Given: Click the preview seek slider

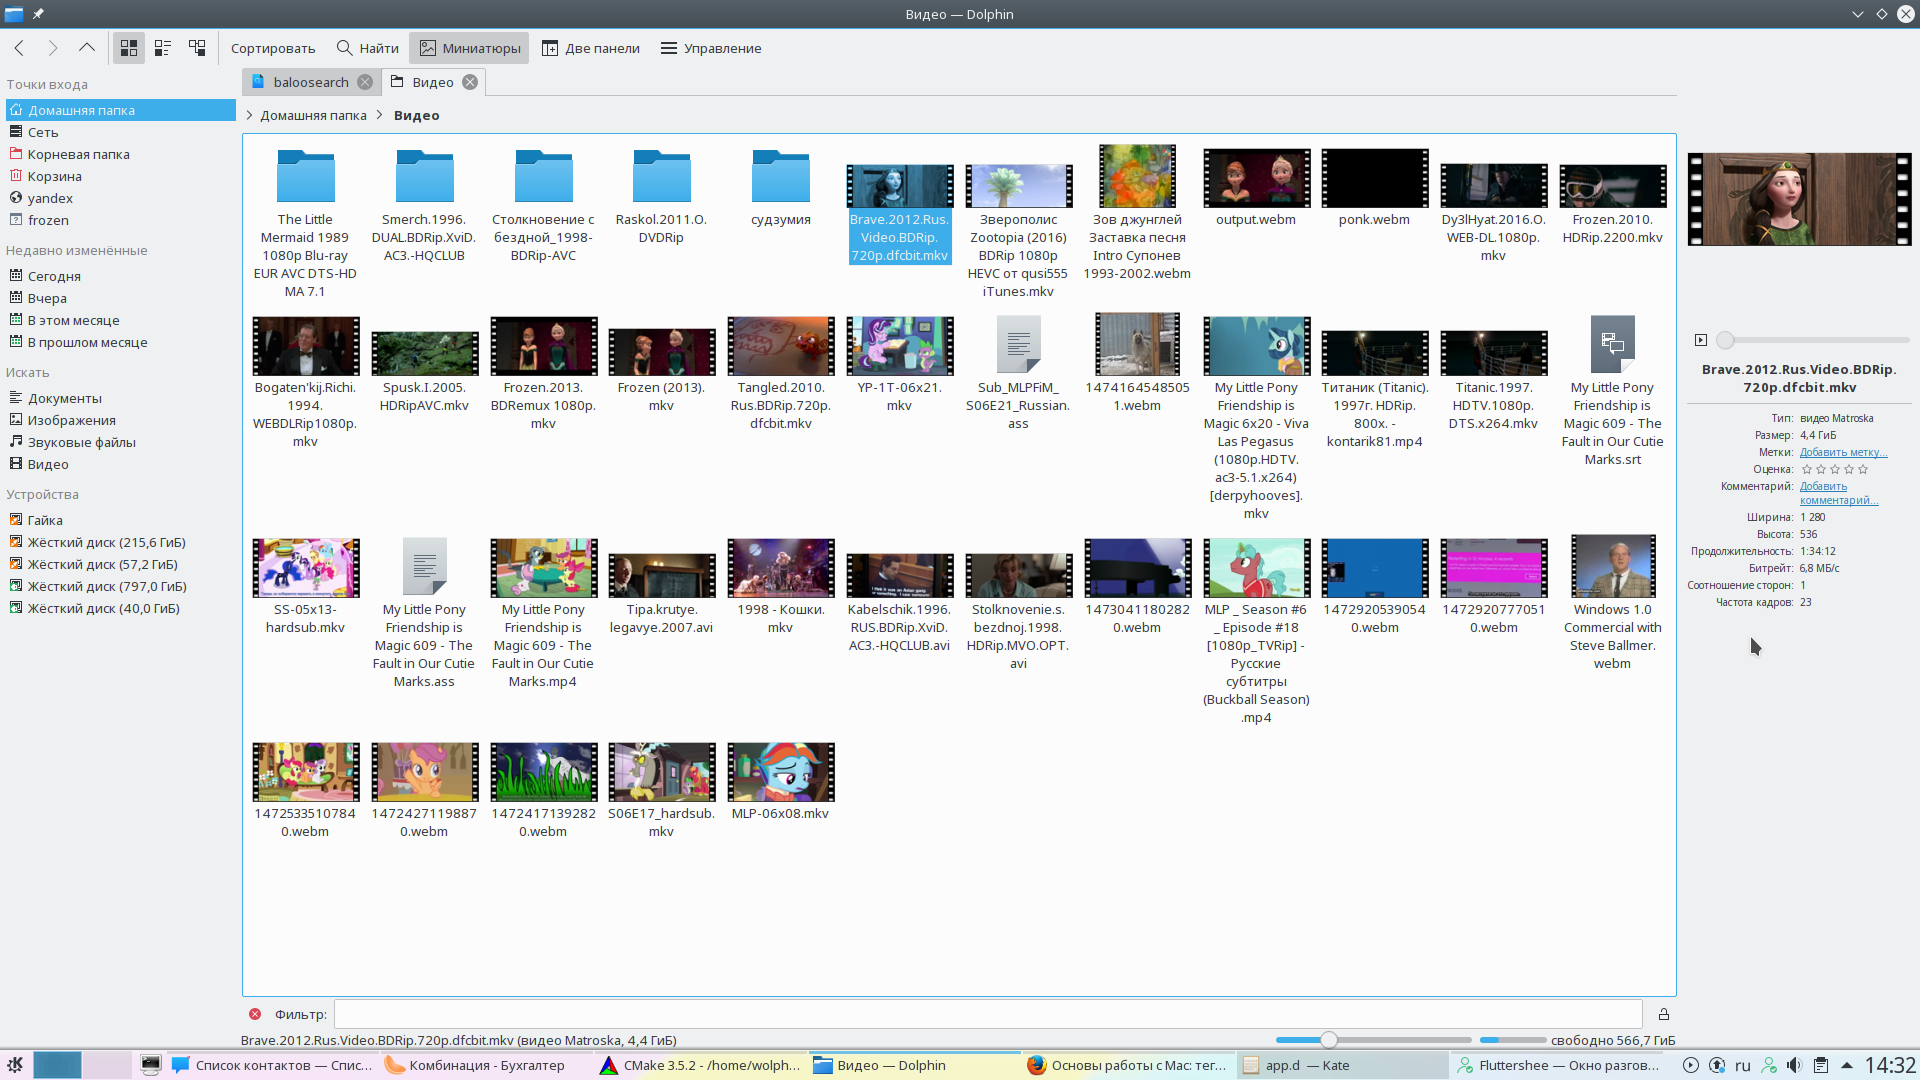Looking at the screenshot, I should point(1813,340).
